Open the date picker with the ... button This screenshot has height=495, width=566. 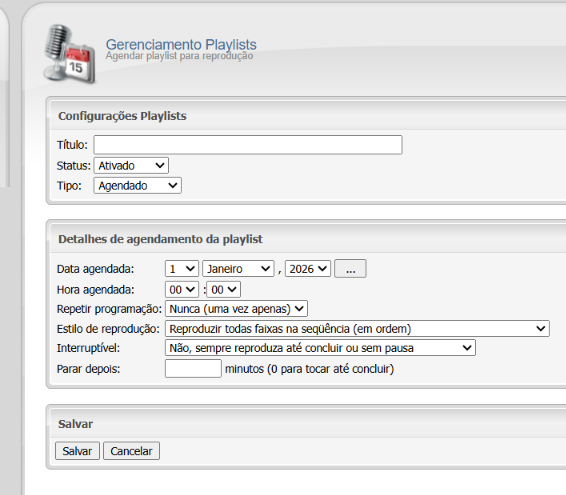[350, 269]
